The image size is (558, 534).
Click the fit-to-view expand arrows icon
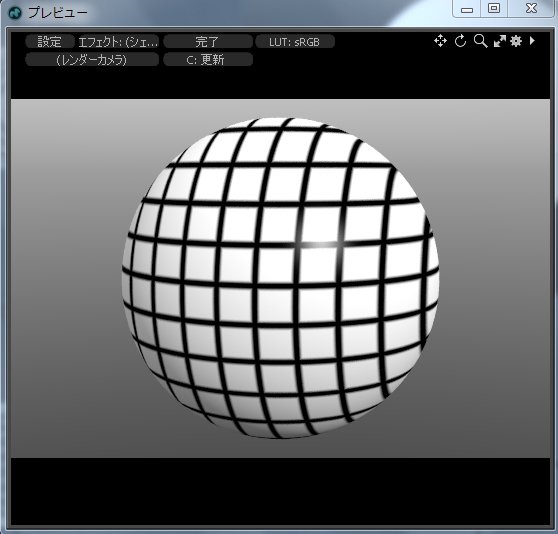click(x=500, y=41)
